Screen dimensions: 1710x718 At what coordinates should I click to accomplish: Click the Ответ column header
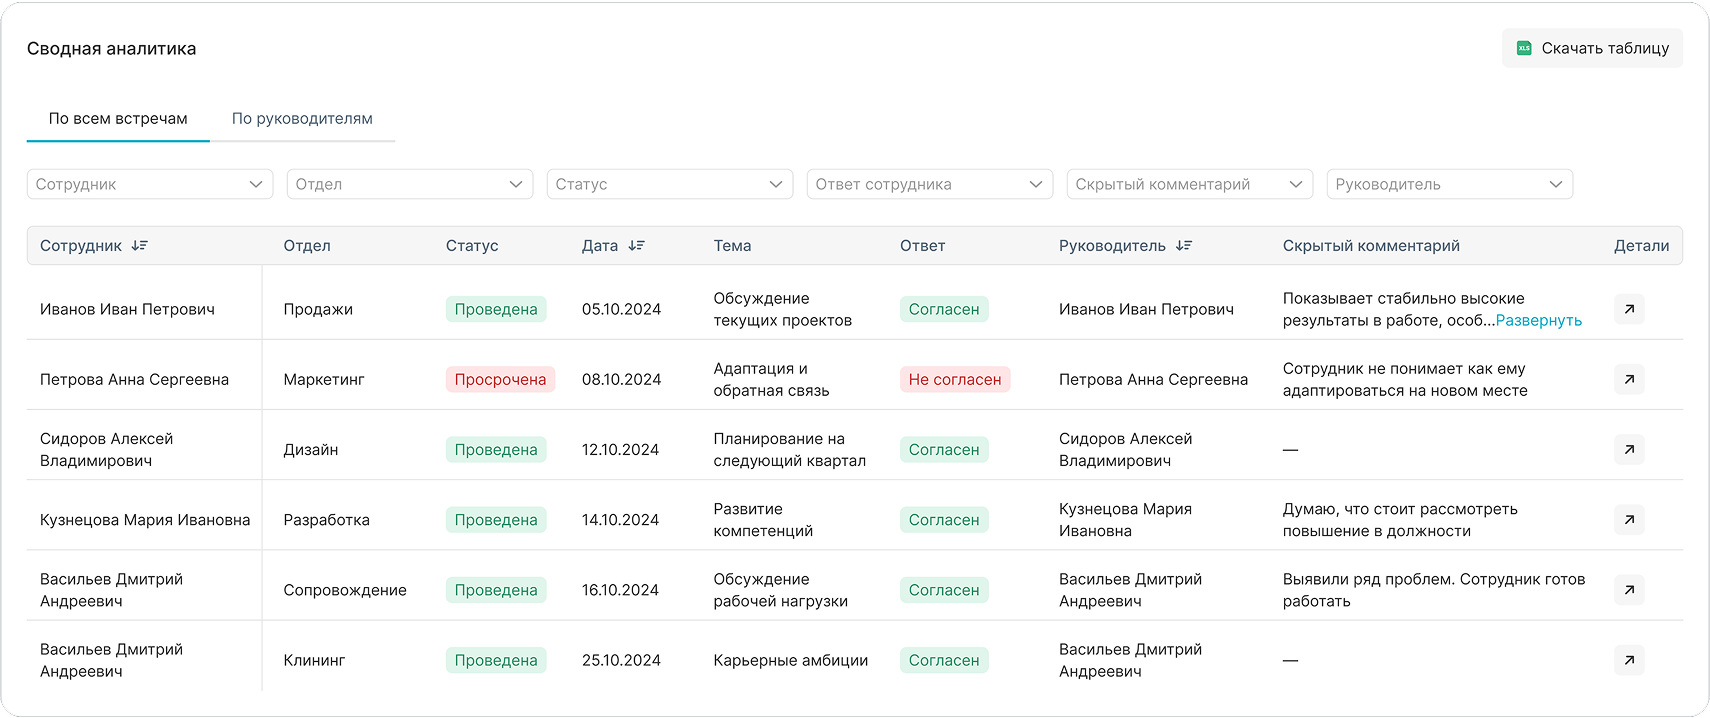coord(922,245)
